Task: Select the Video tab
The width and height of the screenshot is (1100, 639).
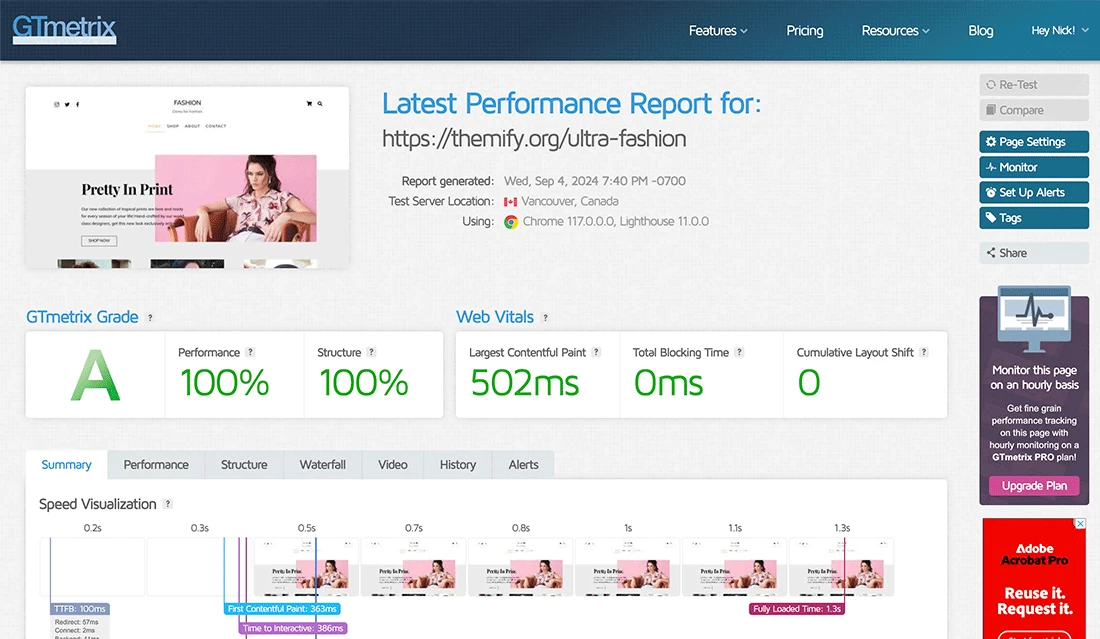Action: pyautogui.click(x=393, y=464)
